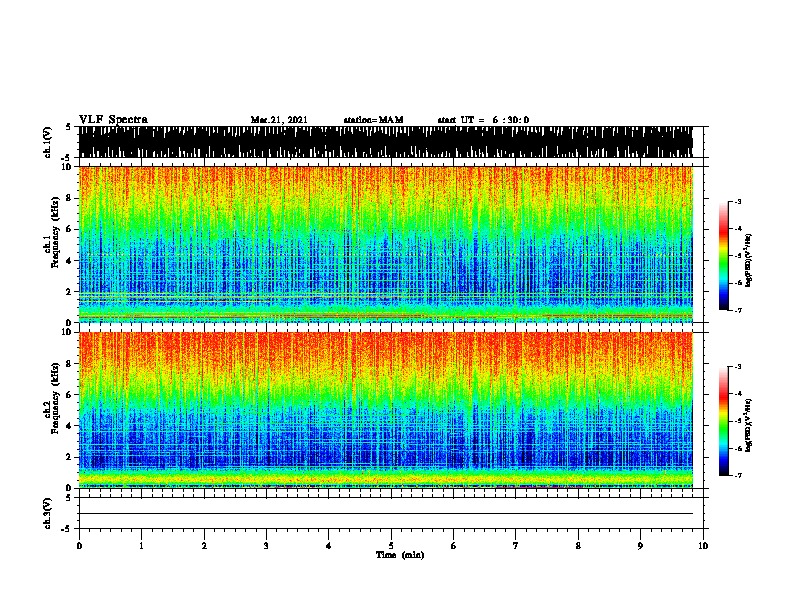
Task: Select the "start UT = 6:30:0" text
Action: point(483,120)
